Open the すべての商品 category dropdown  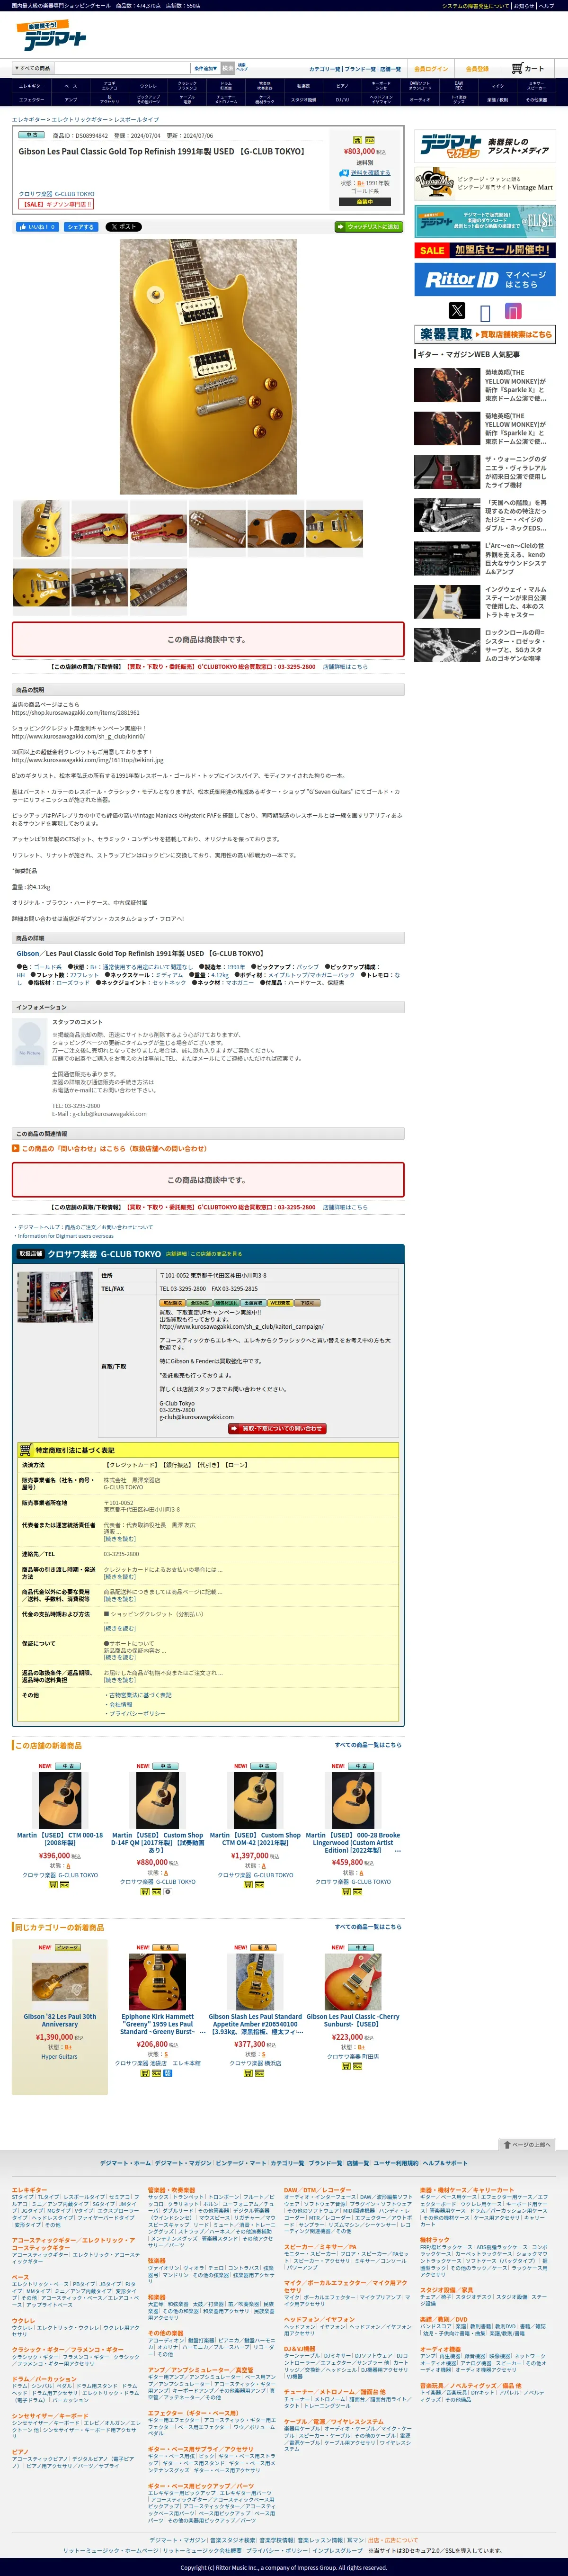click(x=32, y=68)
